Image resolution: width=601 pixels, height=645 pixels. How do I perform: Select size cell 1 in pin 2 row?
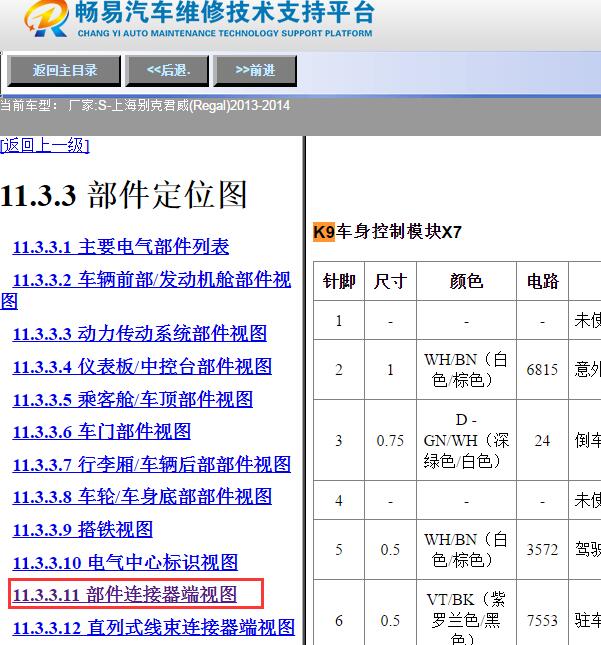click(390, 369)
